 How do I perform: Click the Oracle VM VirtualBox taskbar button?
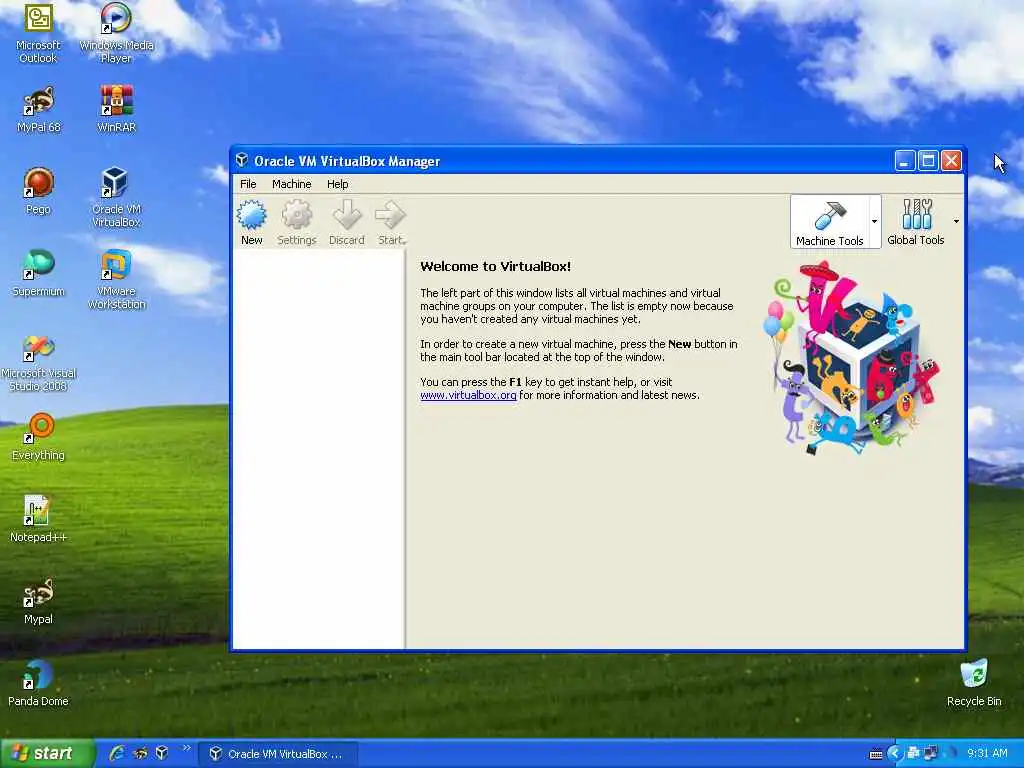(278, 754)
